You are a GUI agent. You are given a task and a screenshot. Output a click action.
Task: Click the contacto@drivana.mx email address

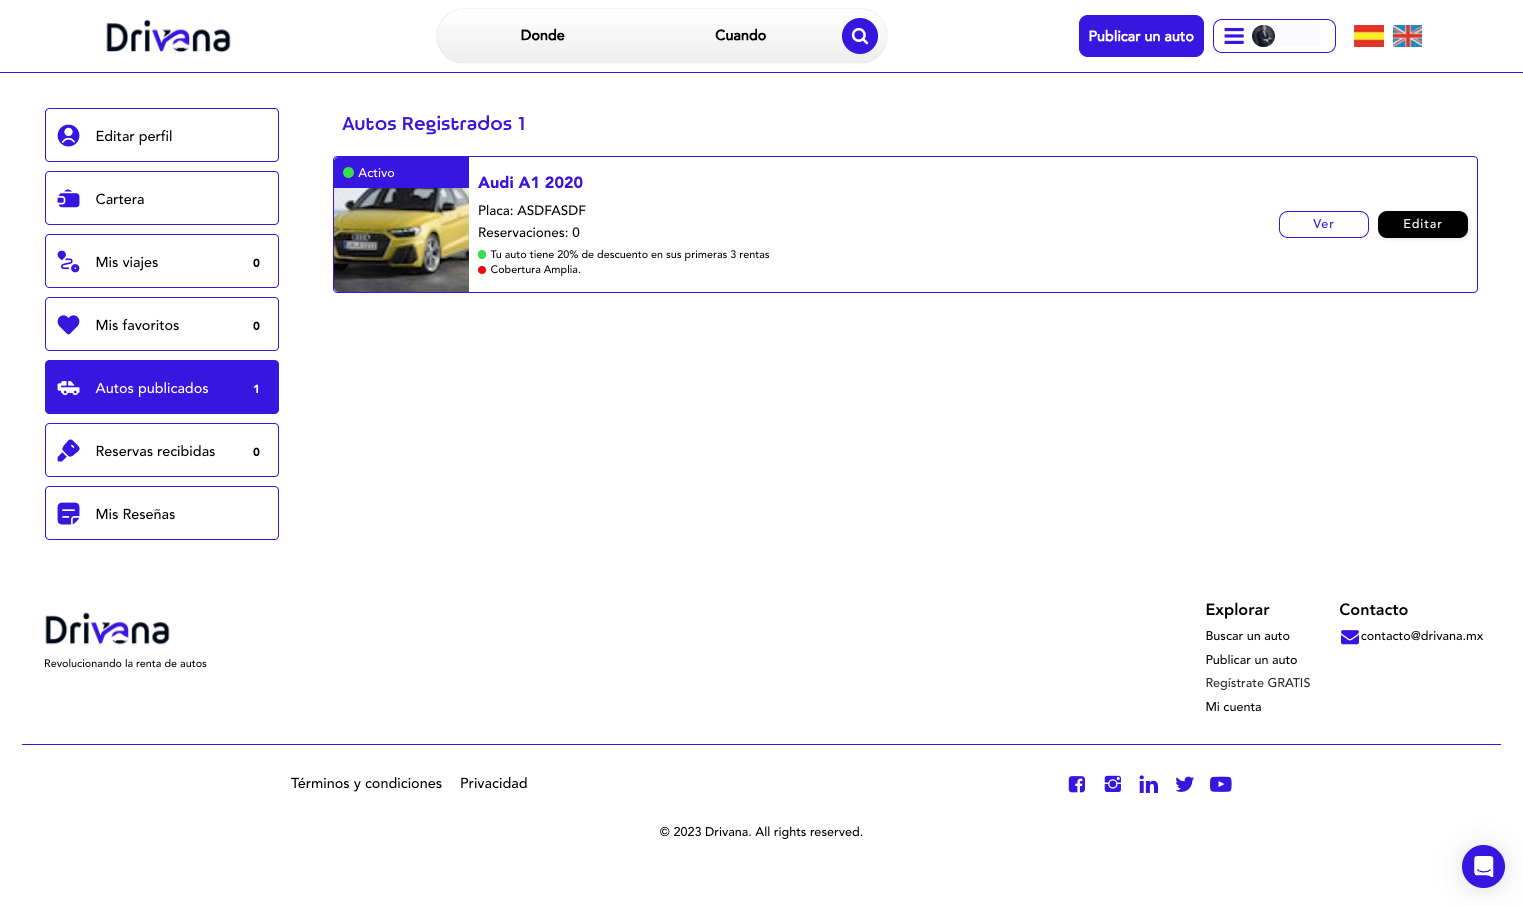[x=1421, y=636]
